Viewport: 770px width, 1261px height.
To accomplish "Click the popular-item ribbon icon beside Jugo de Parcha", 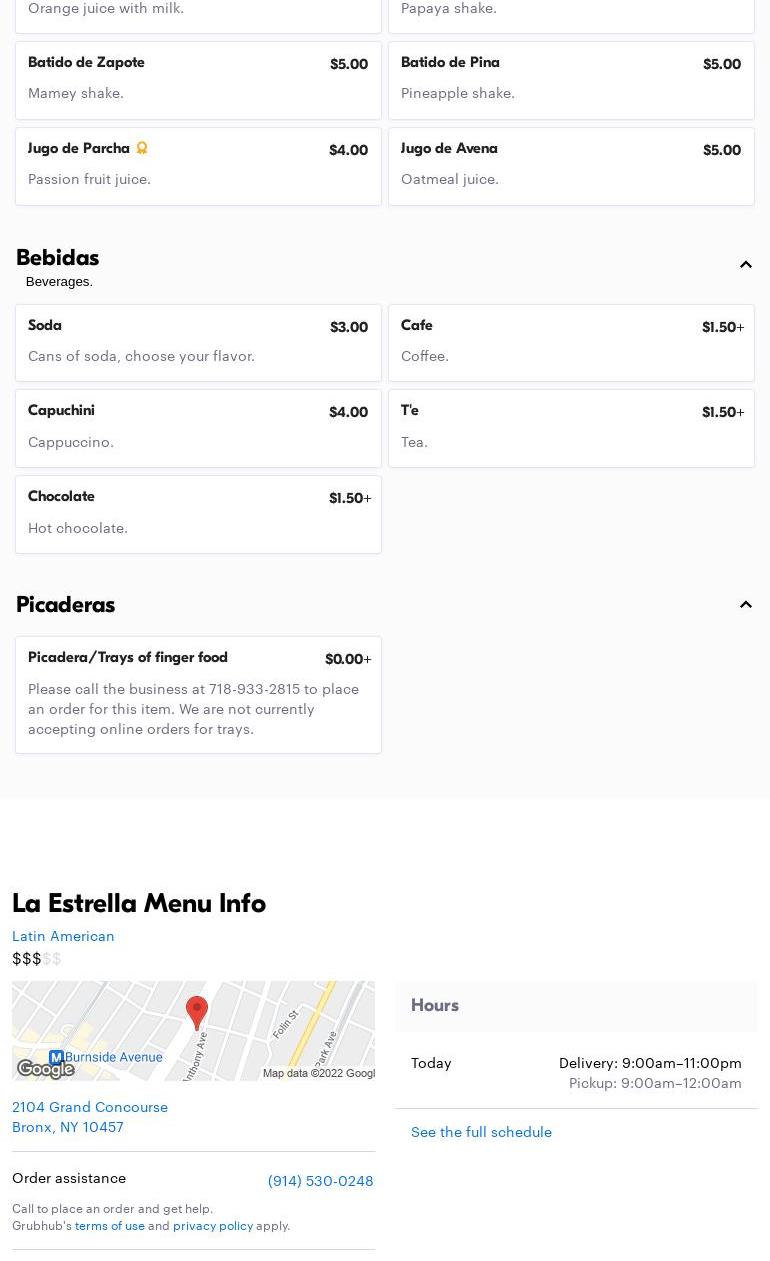I will (142, 148).
